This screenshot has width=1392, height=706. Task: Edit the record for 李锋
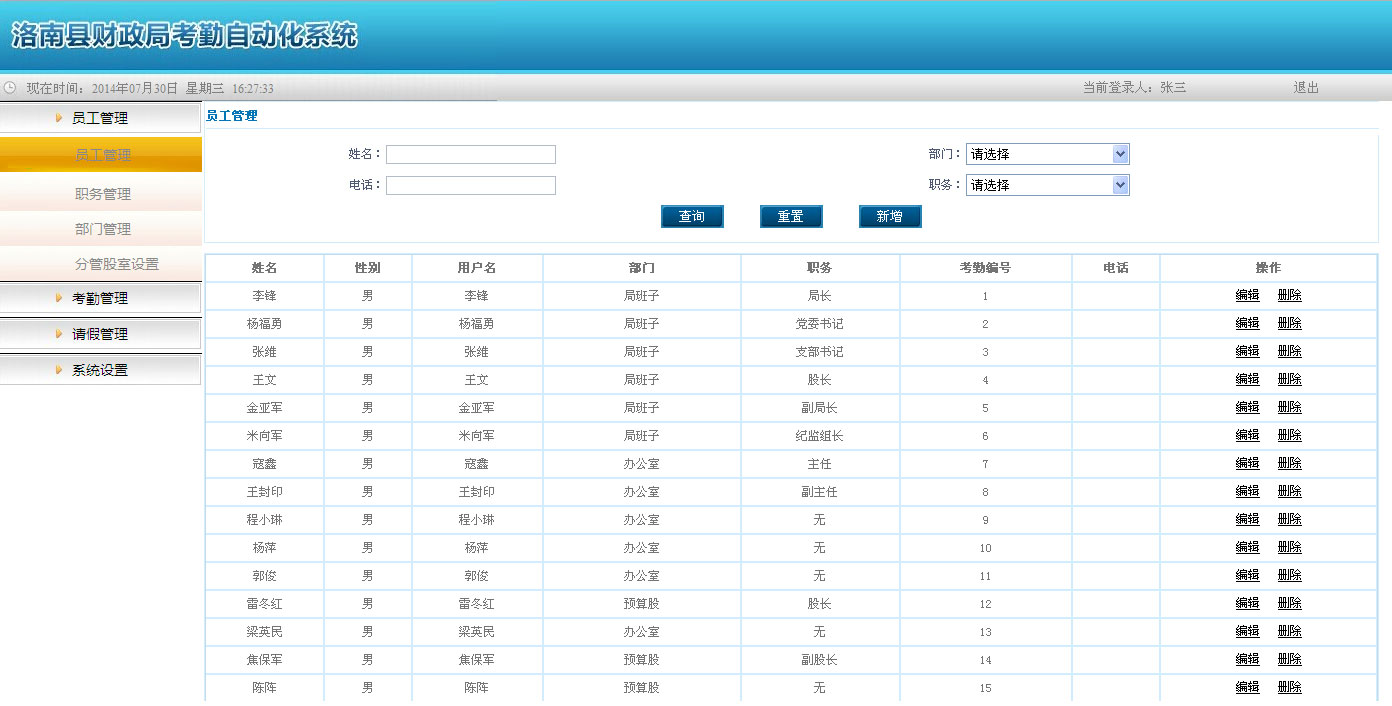coord(1246,295)
